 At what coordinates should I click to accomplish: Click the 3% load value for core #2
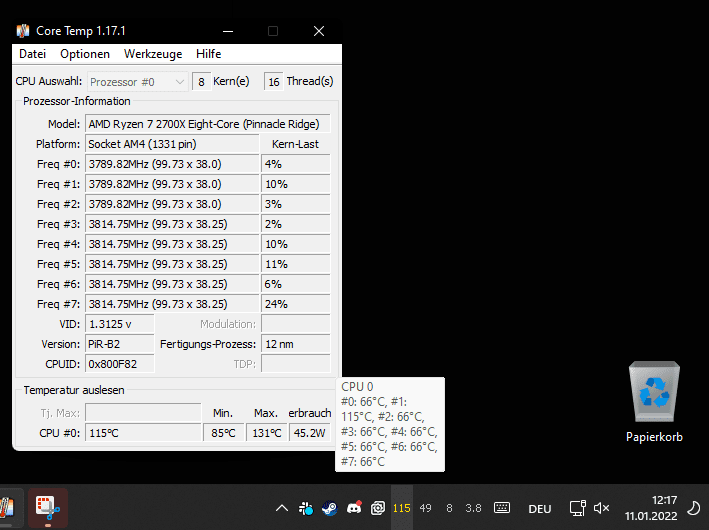point(296,204)
